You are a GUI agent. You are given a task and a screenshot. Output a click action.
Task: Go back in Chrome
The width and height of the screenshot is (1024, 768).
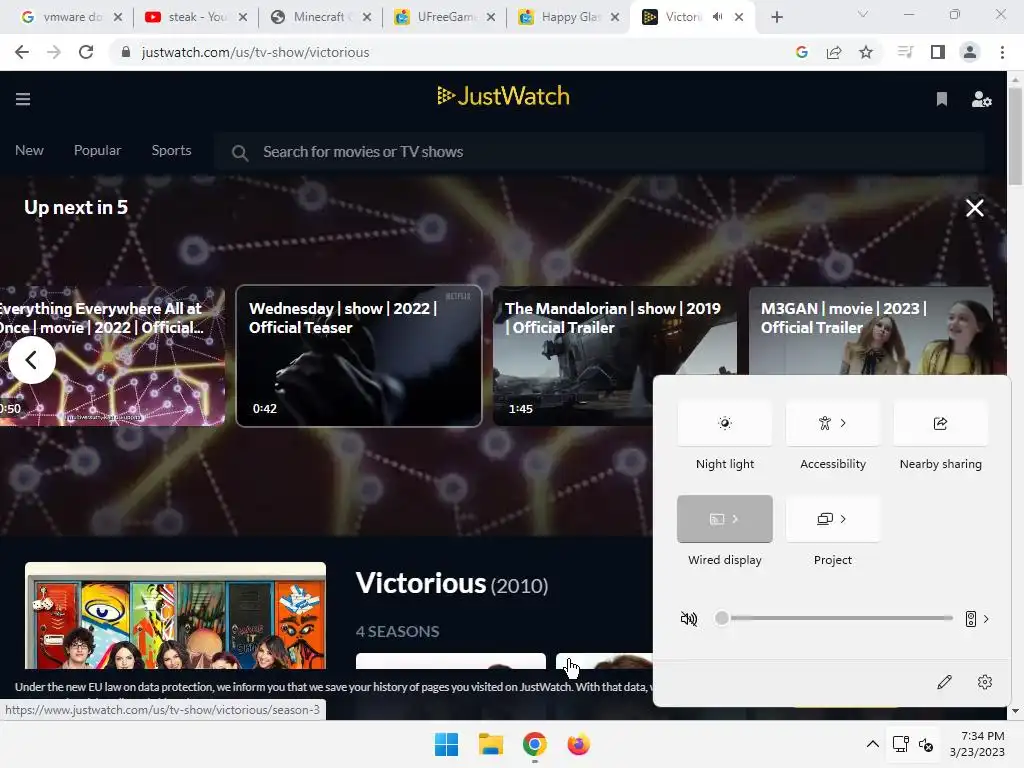click(x=22, y=52)
